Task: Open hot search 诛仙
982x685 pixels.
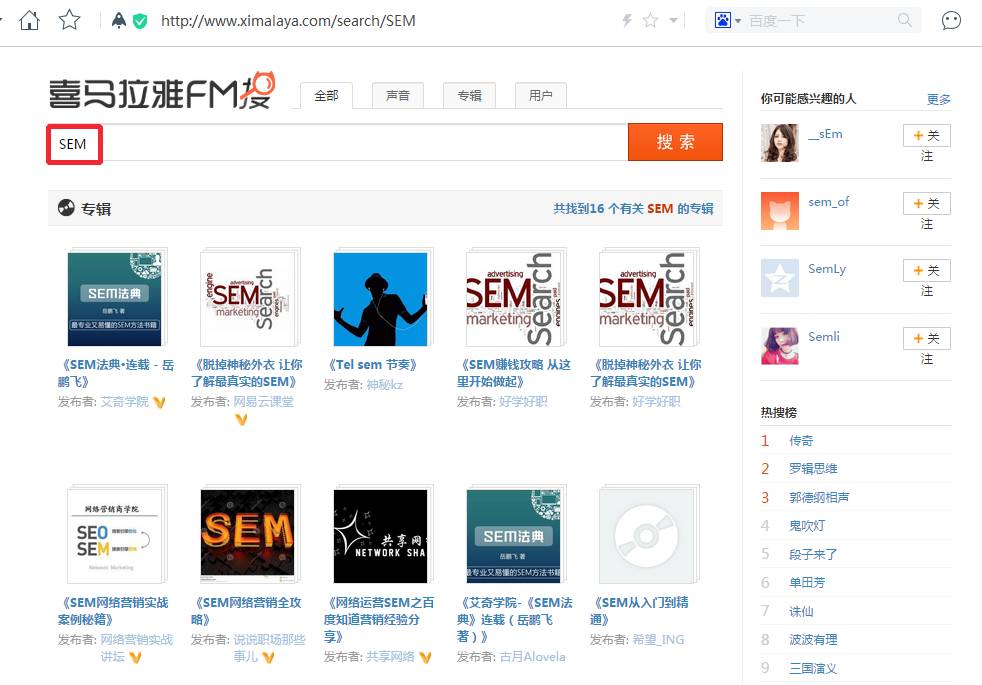Action: click(x=801, y=612)
